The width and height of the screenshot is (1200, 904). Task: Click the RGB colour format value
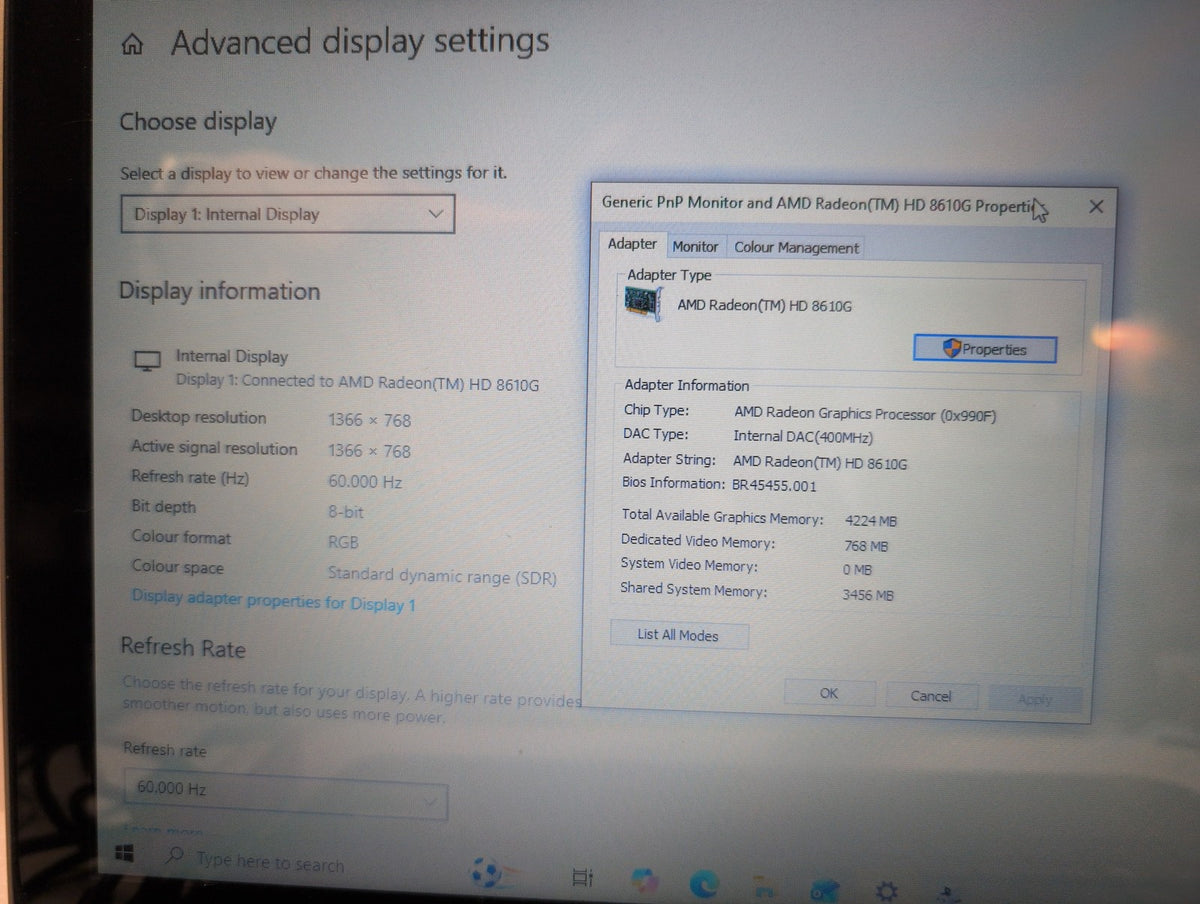[x=343, y=542]
